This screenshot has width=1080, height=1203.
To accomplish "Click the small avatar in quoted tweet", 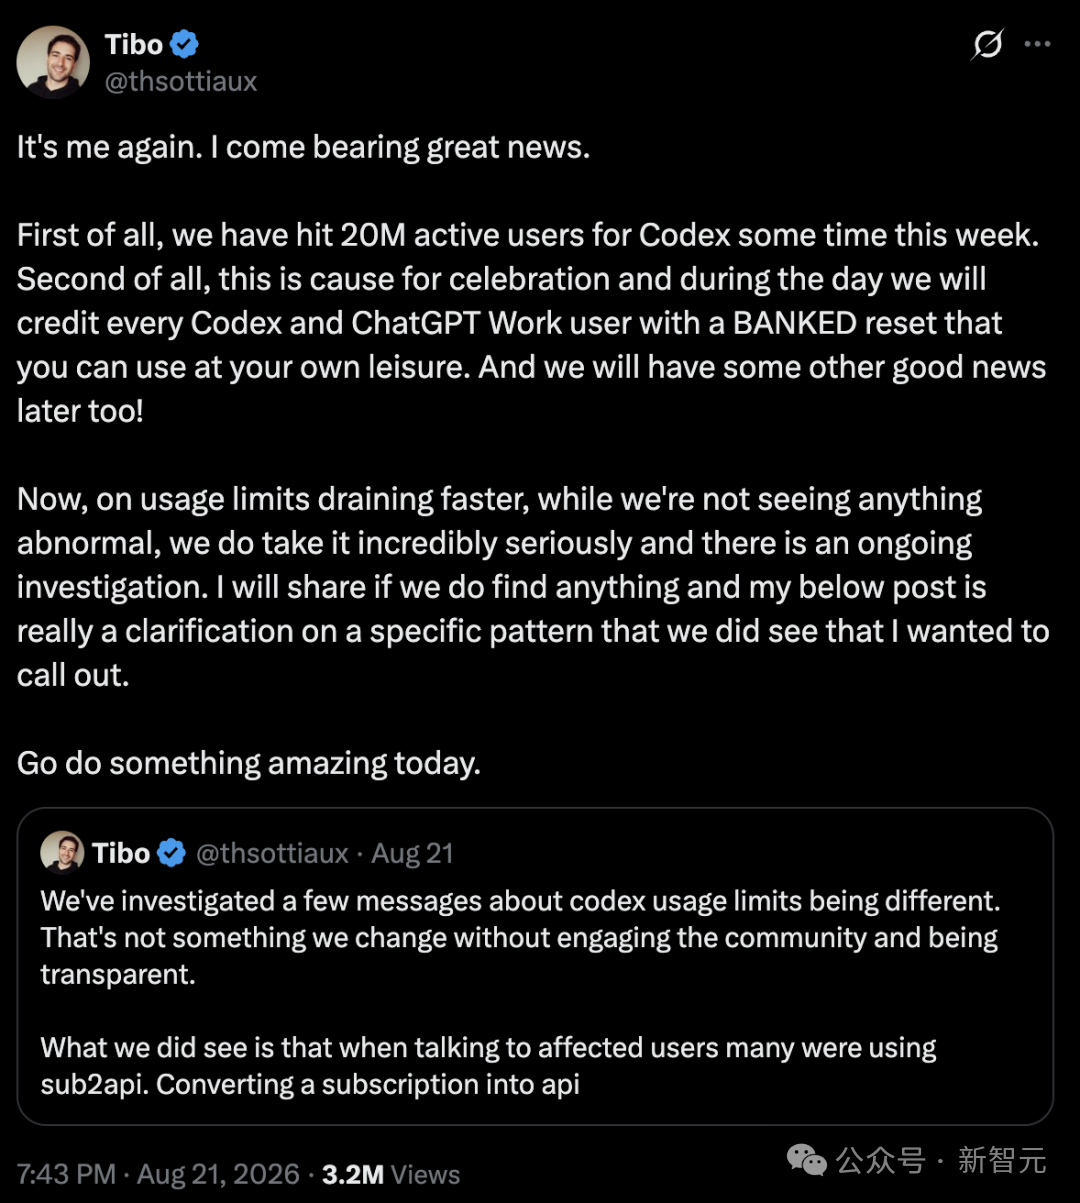I will [62, 853].
